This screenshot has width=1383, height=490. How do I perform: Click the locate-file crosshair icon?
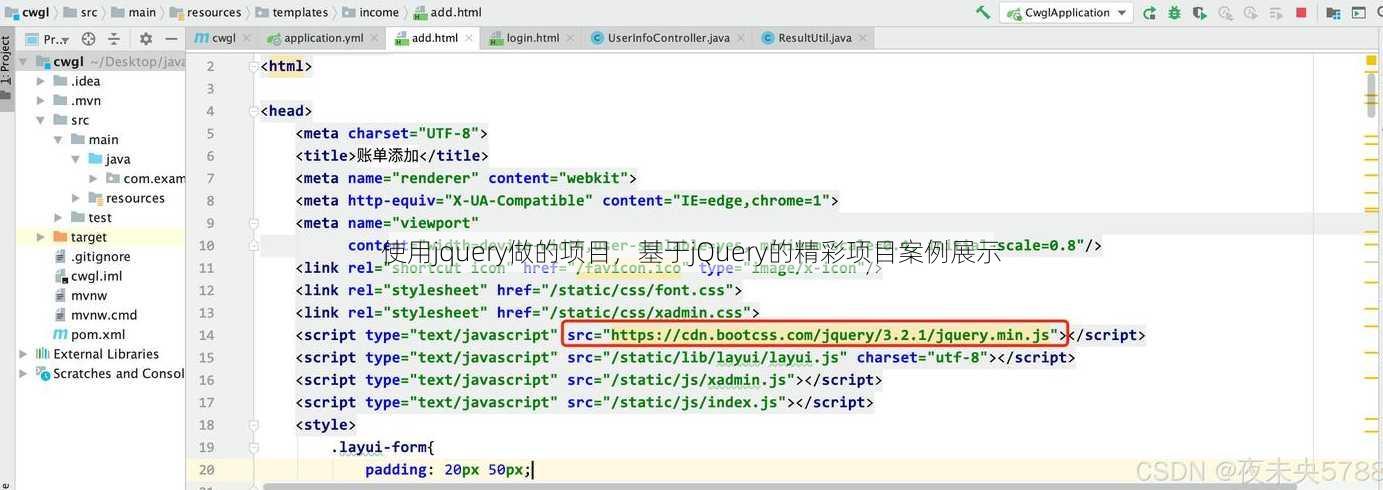(88, 39)
